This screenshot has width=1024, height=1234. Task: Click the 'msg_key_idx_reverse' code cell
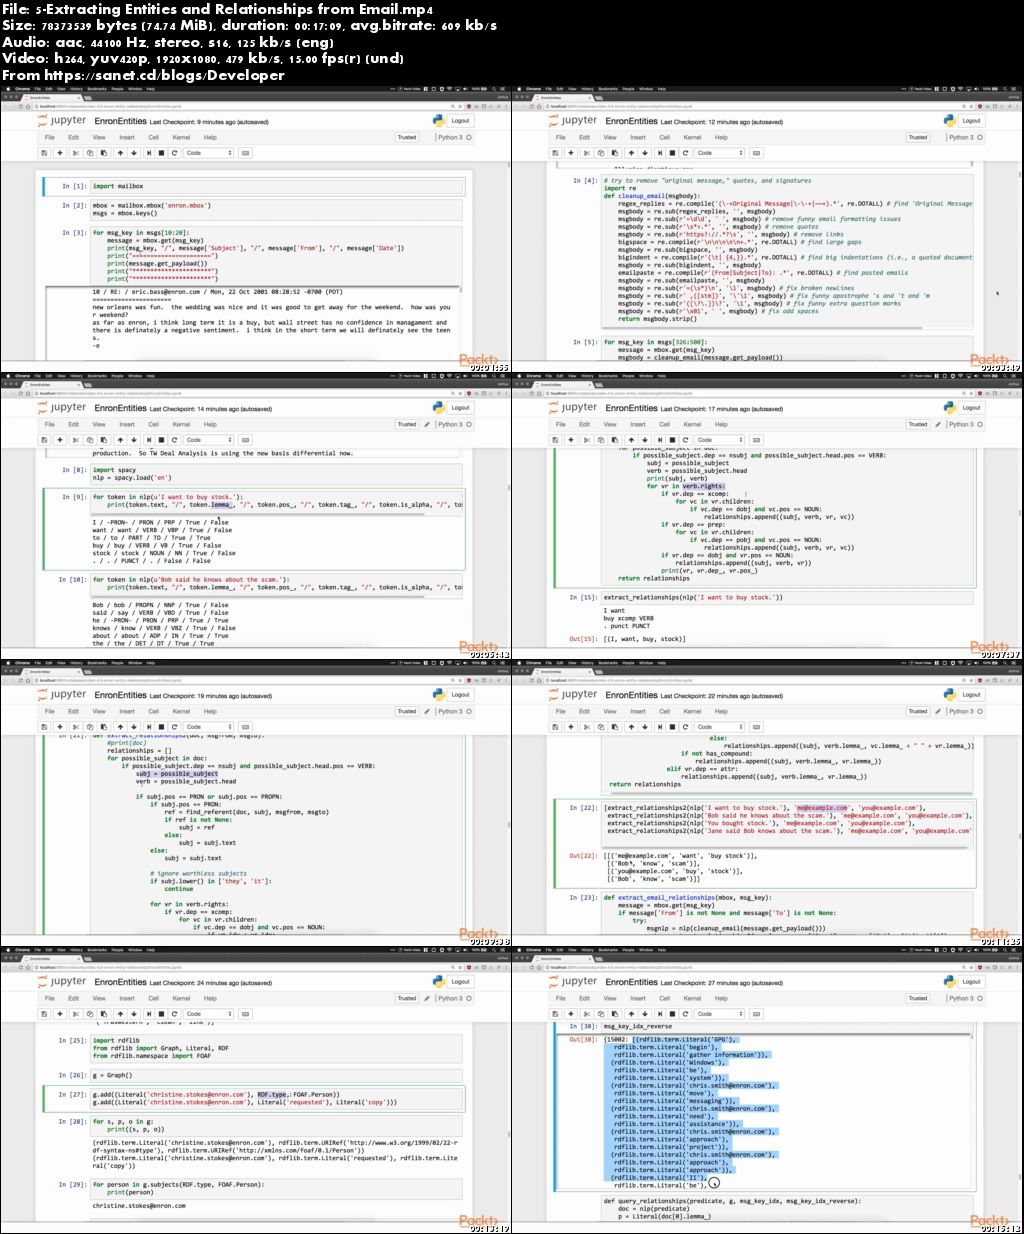point(788,1026)
